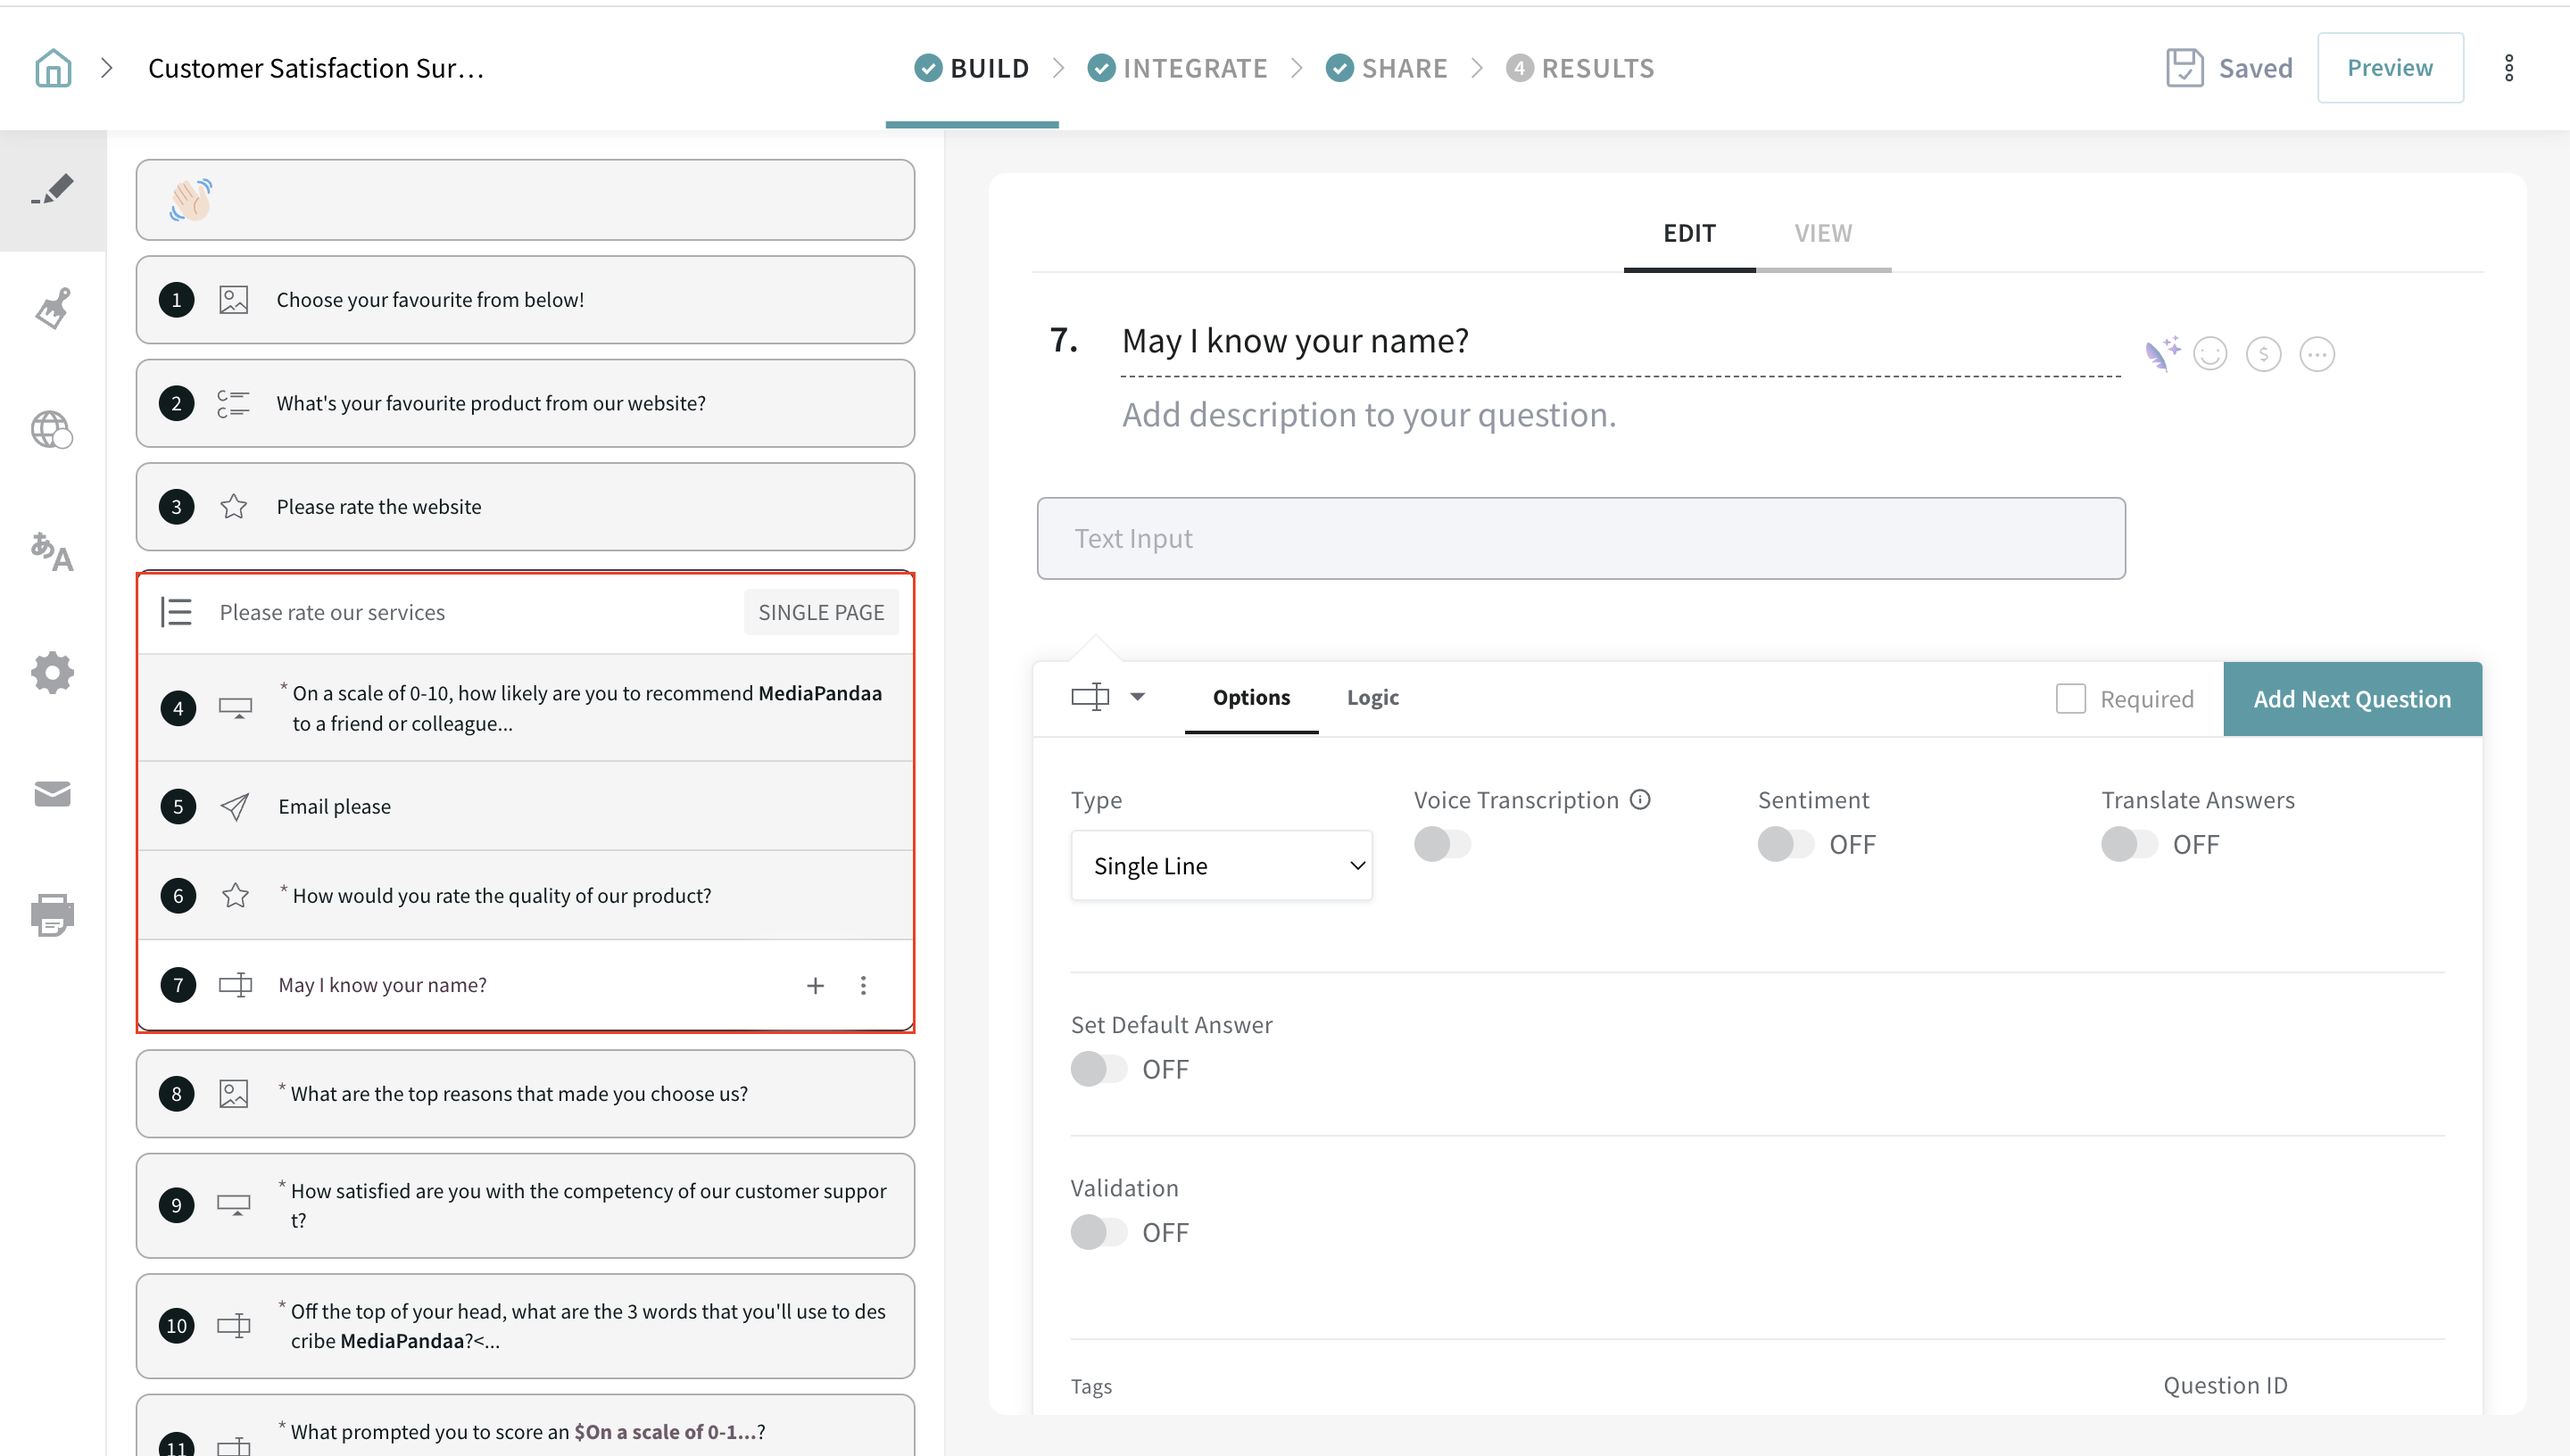Open the design paintbrush sidebar icon
The width and height of the screenshot is (2570, 1456).
coord(53,309)
